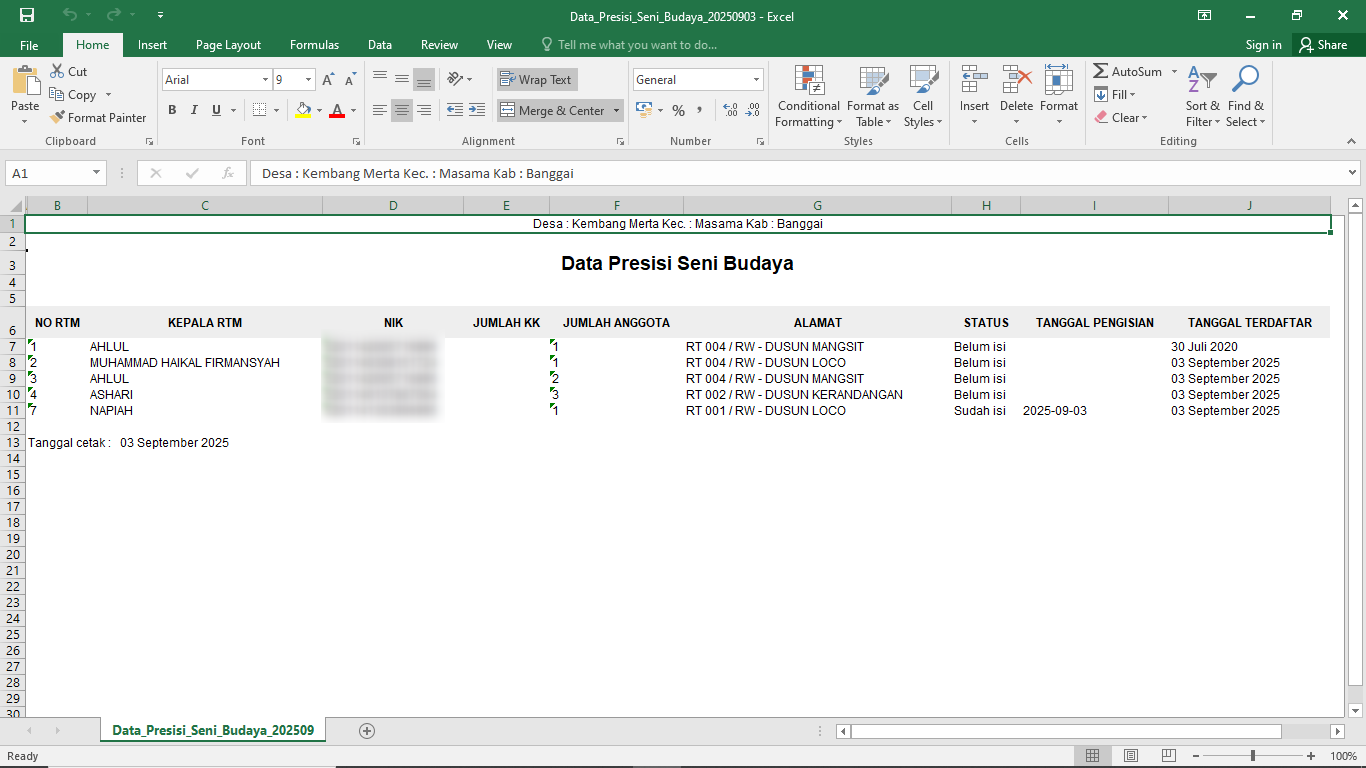This screenshot has width=1366, height=768.
Task: Click the Share button
Action: [1323, 45]
